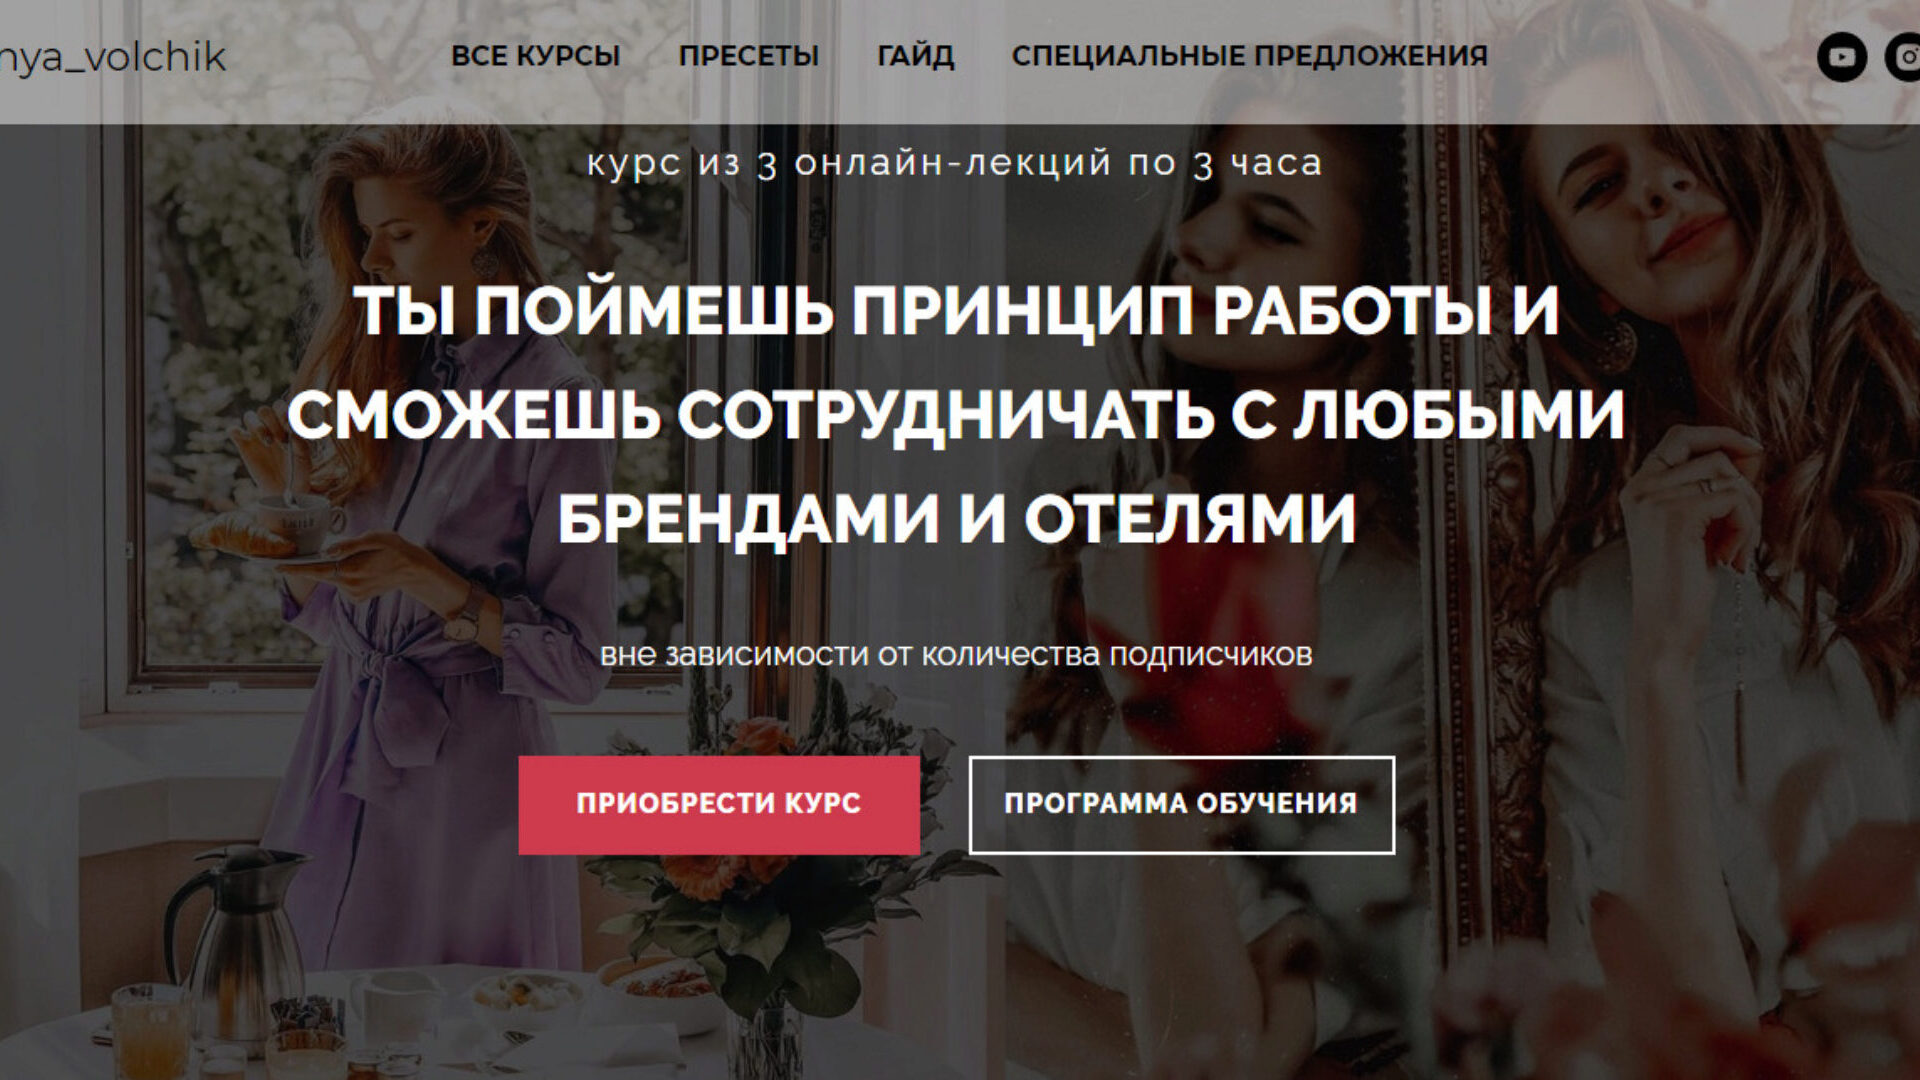Image resolution: width=1920 pixels, height=1080 pixels.
Task: Open the ПРЕСЕТЫ menu item
Action: click(x=748, y=56)
